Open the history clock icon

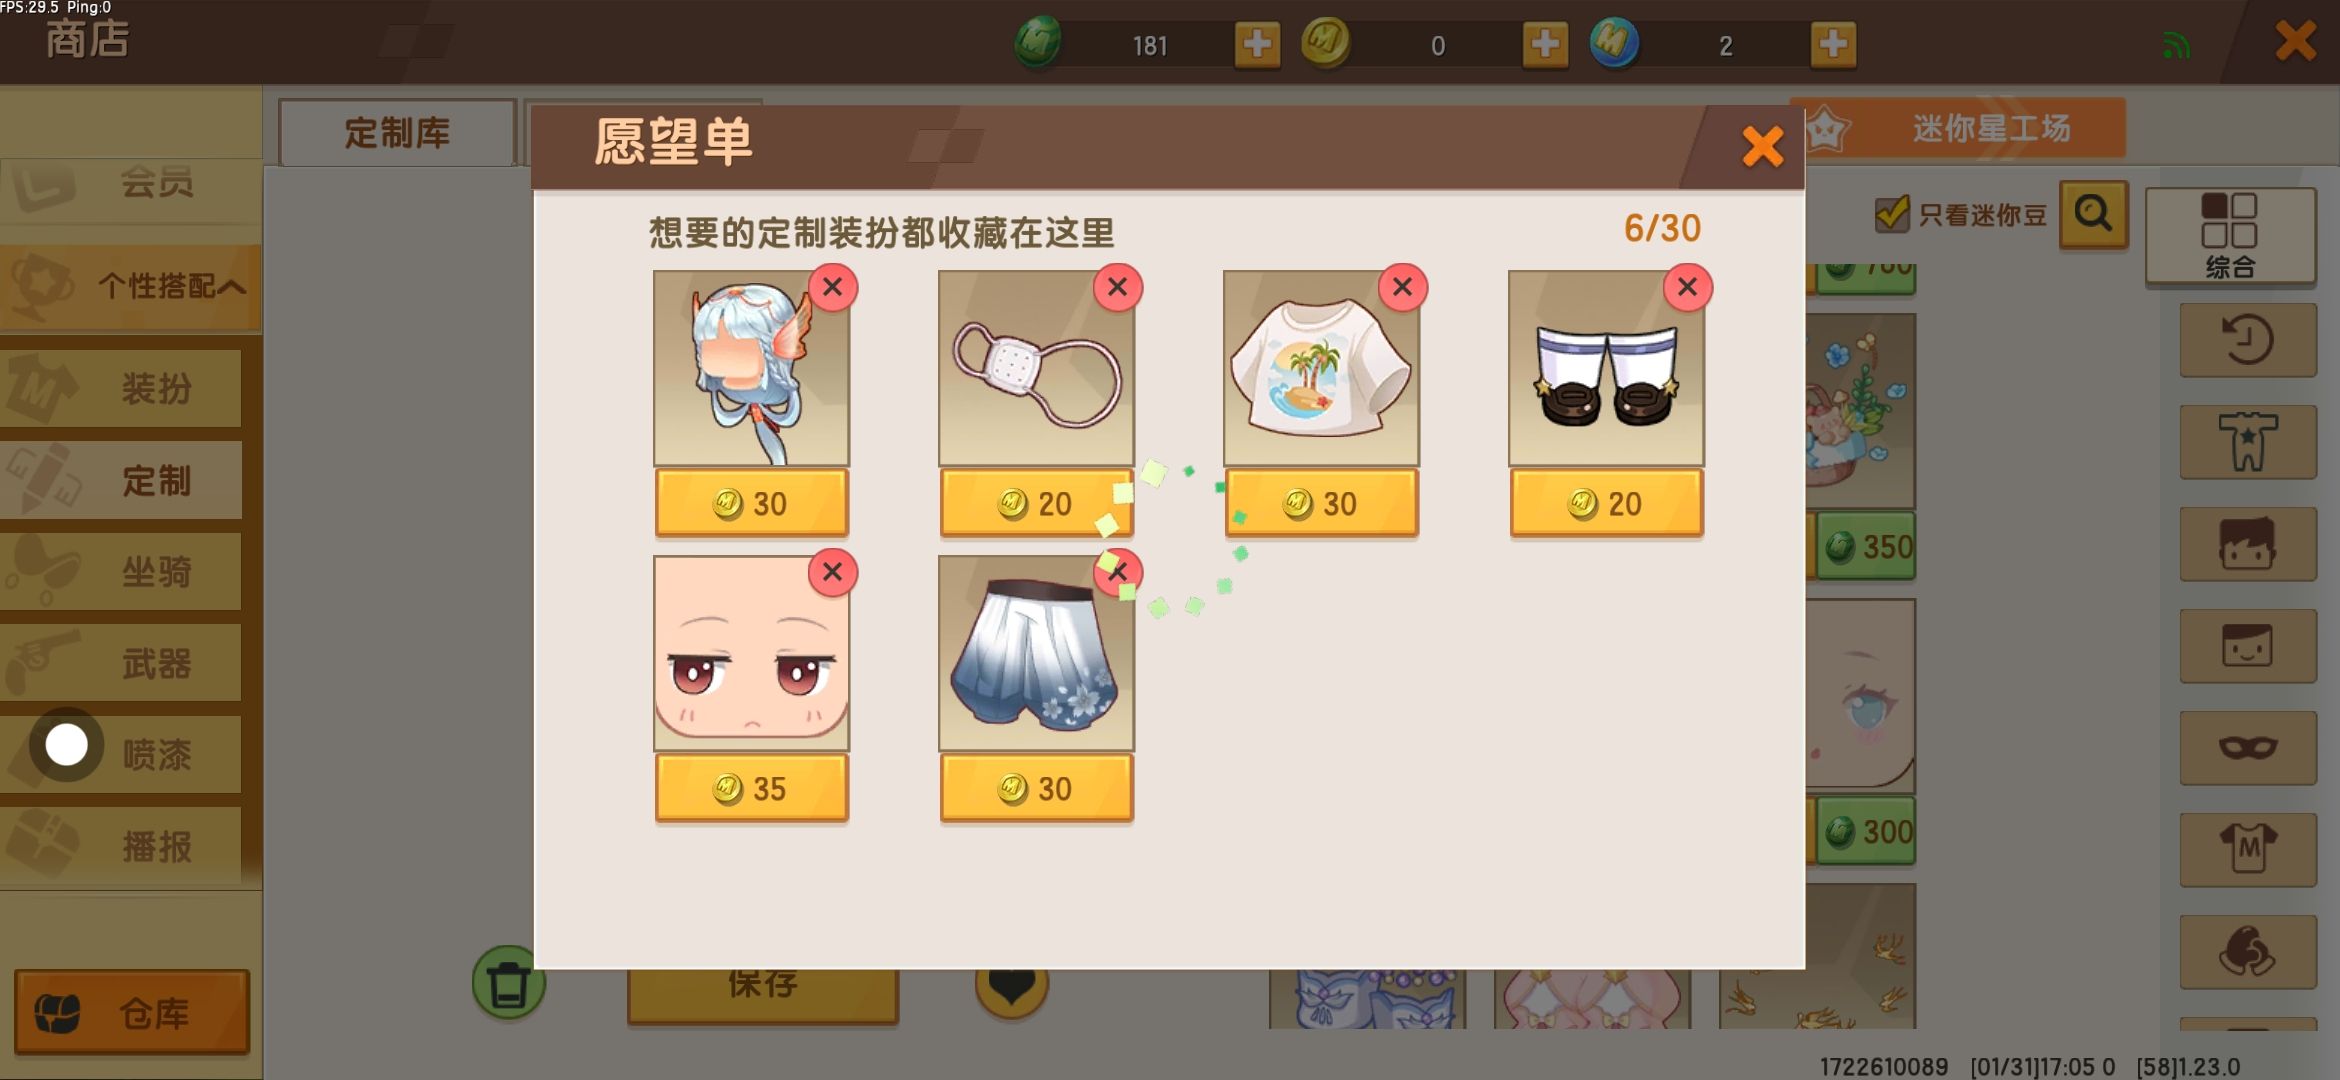2247,340
